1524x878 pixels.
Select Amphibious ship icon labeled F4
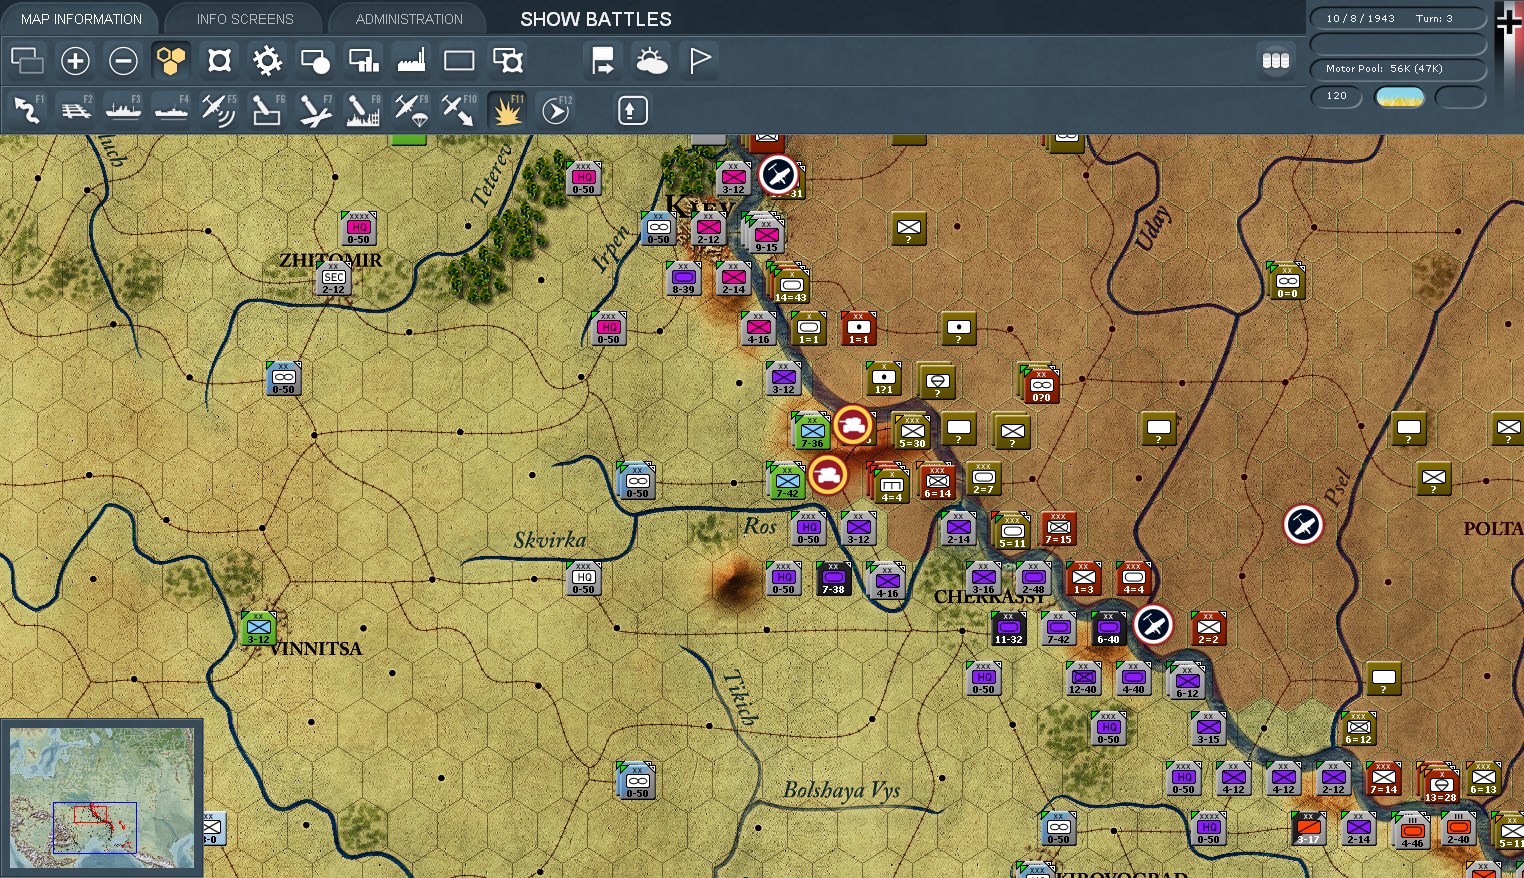171,110
